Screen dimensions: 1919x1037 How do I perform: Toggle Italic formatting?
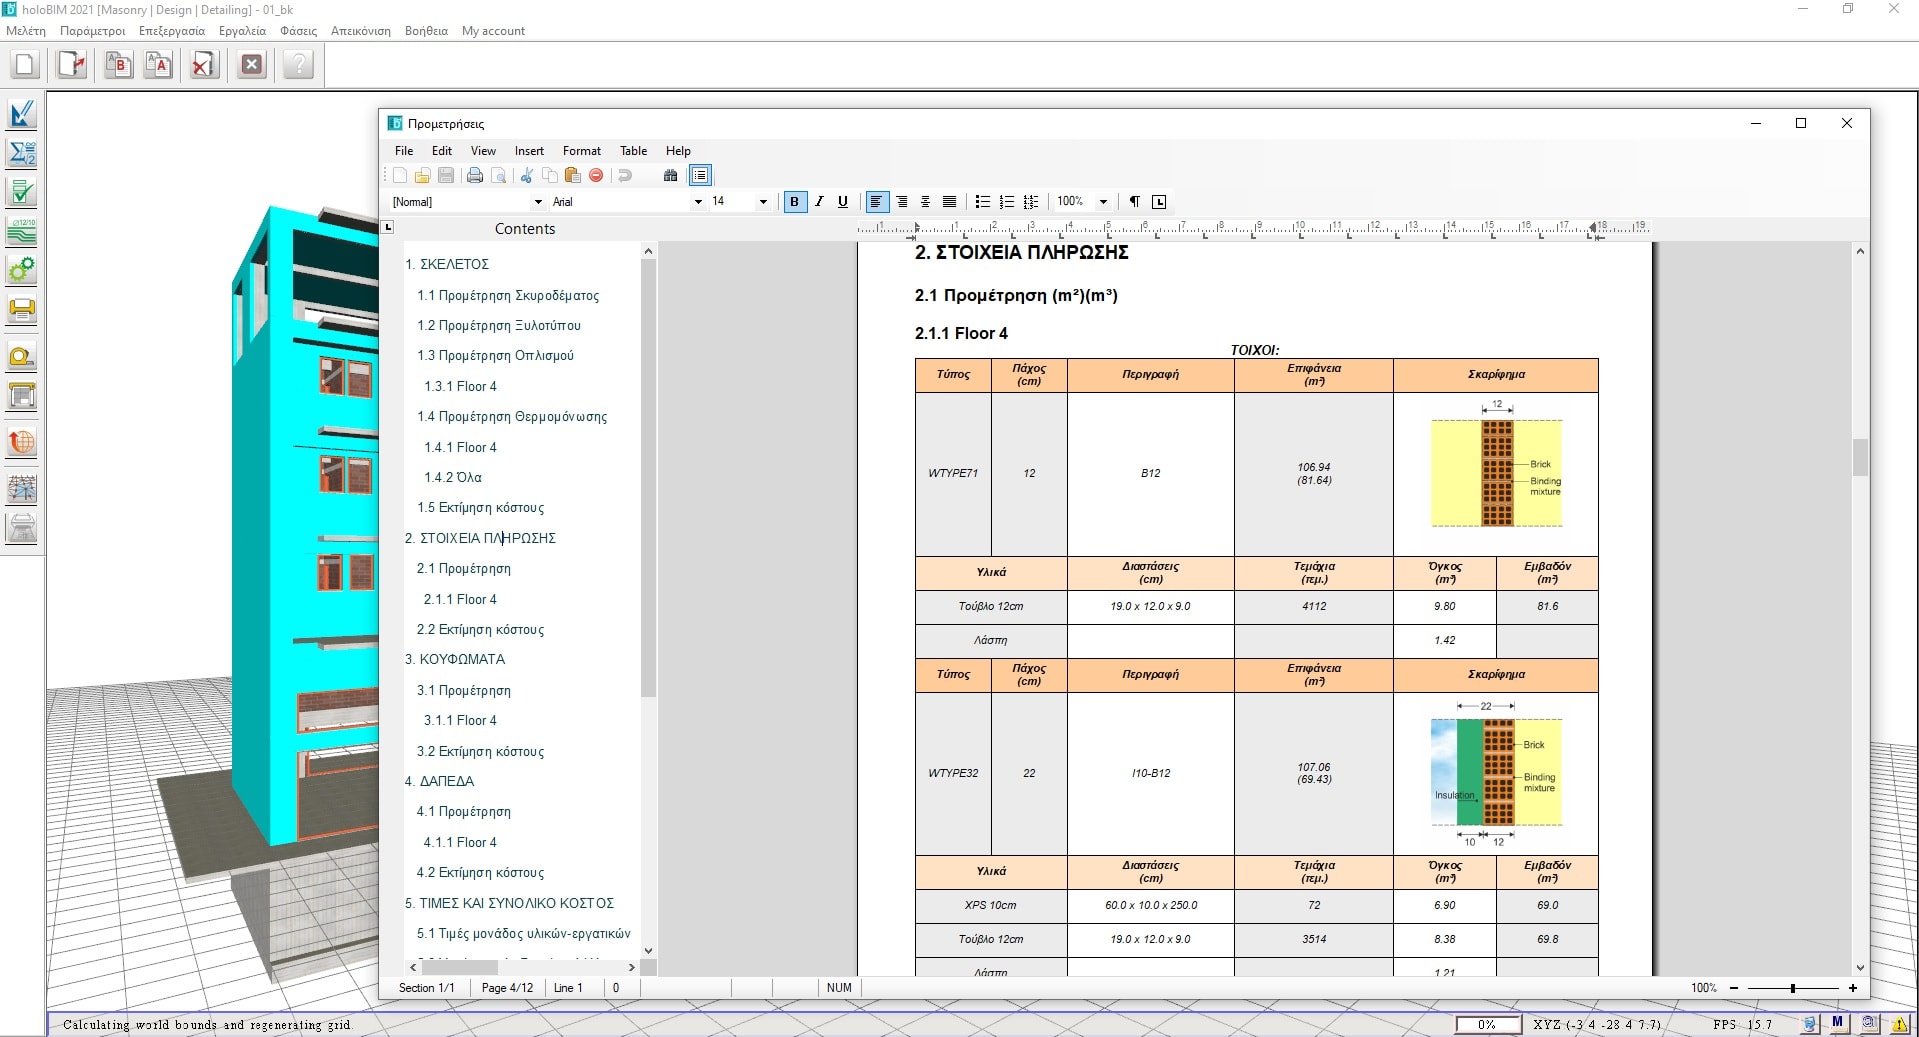pos(819,202)
